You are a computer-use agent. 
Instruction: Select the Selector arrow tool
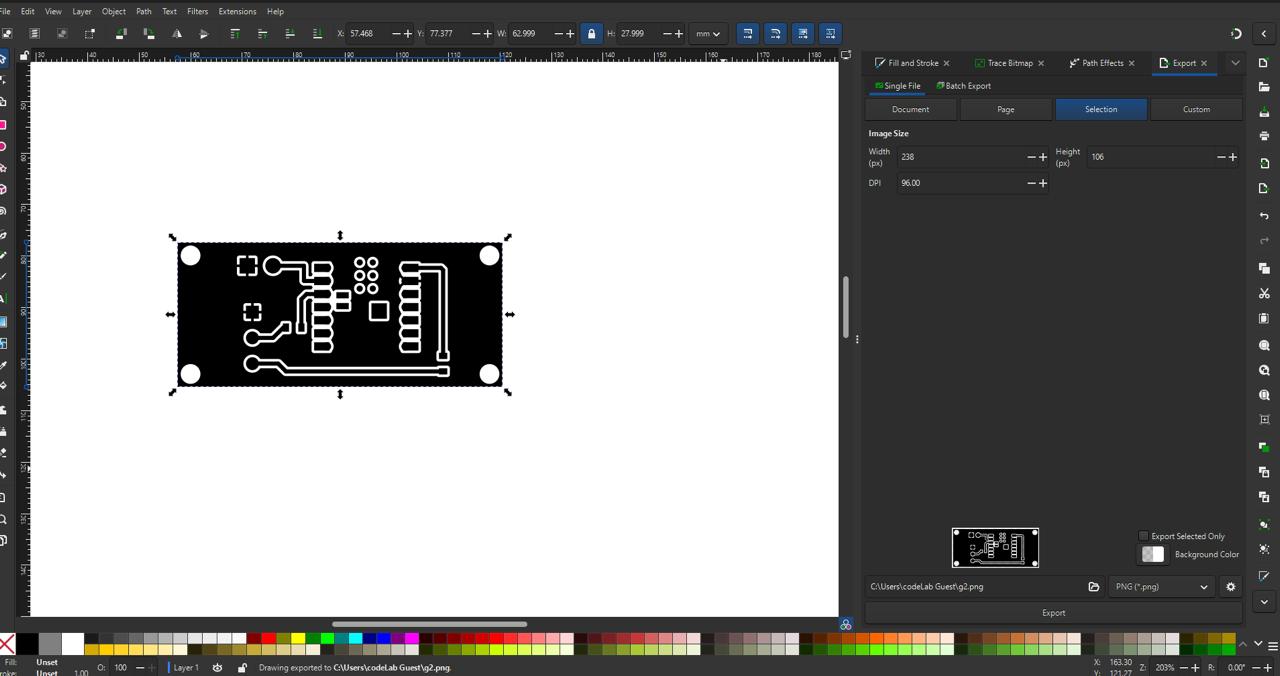point(4,59)
